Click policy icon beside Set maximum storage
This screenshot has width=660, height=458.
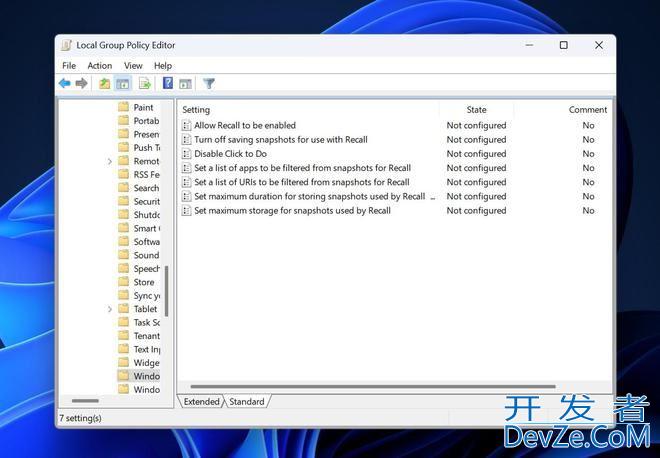coord(186,210)
